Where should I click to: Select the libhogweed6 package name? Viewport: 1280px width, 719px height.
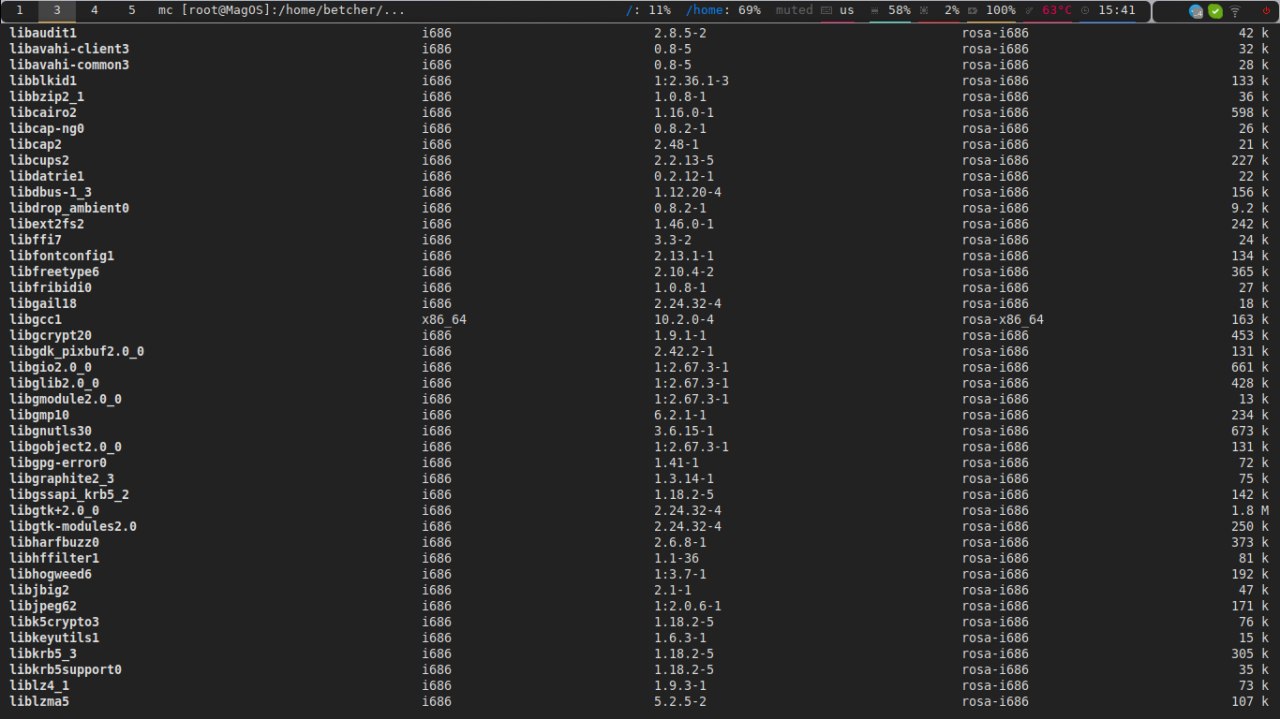click(x=51, y=575)
